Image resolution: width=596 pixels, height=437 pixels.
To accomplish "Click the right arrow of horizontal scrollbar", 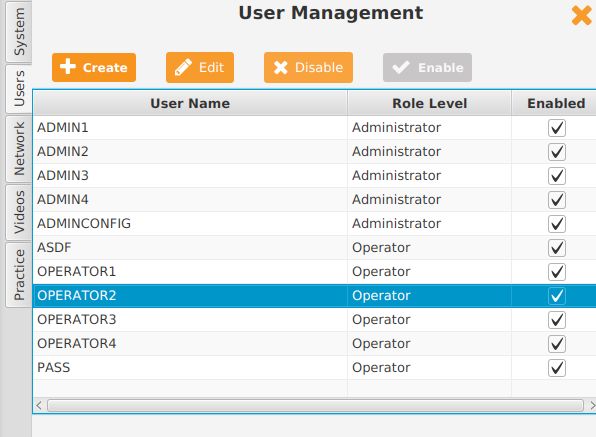I will pos(592,405).
